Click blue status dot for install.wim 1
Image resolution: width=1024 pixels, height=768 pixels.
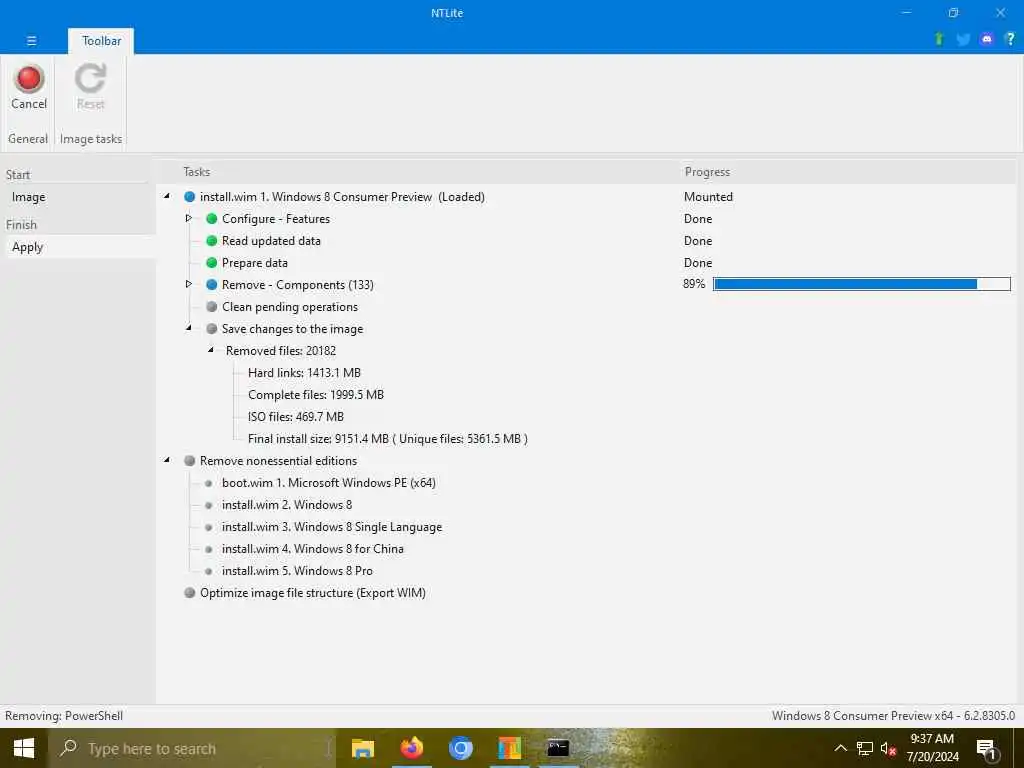tap(189, 197)
